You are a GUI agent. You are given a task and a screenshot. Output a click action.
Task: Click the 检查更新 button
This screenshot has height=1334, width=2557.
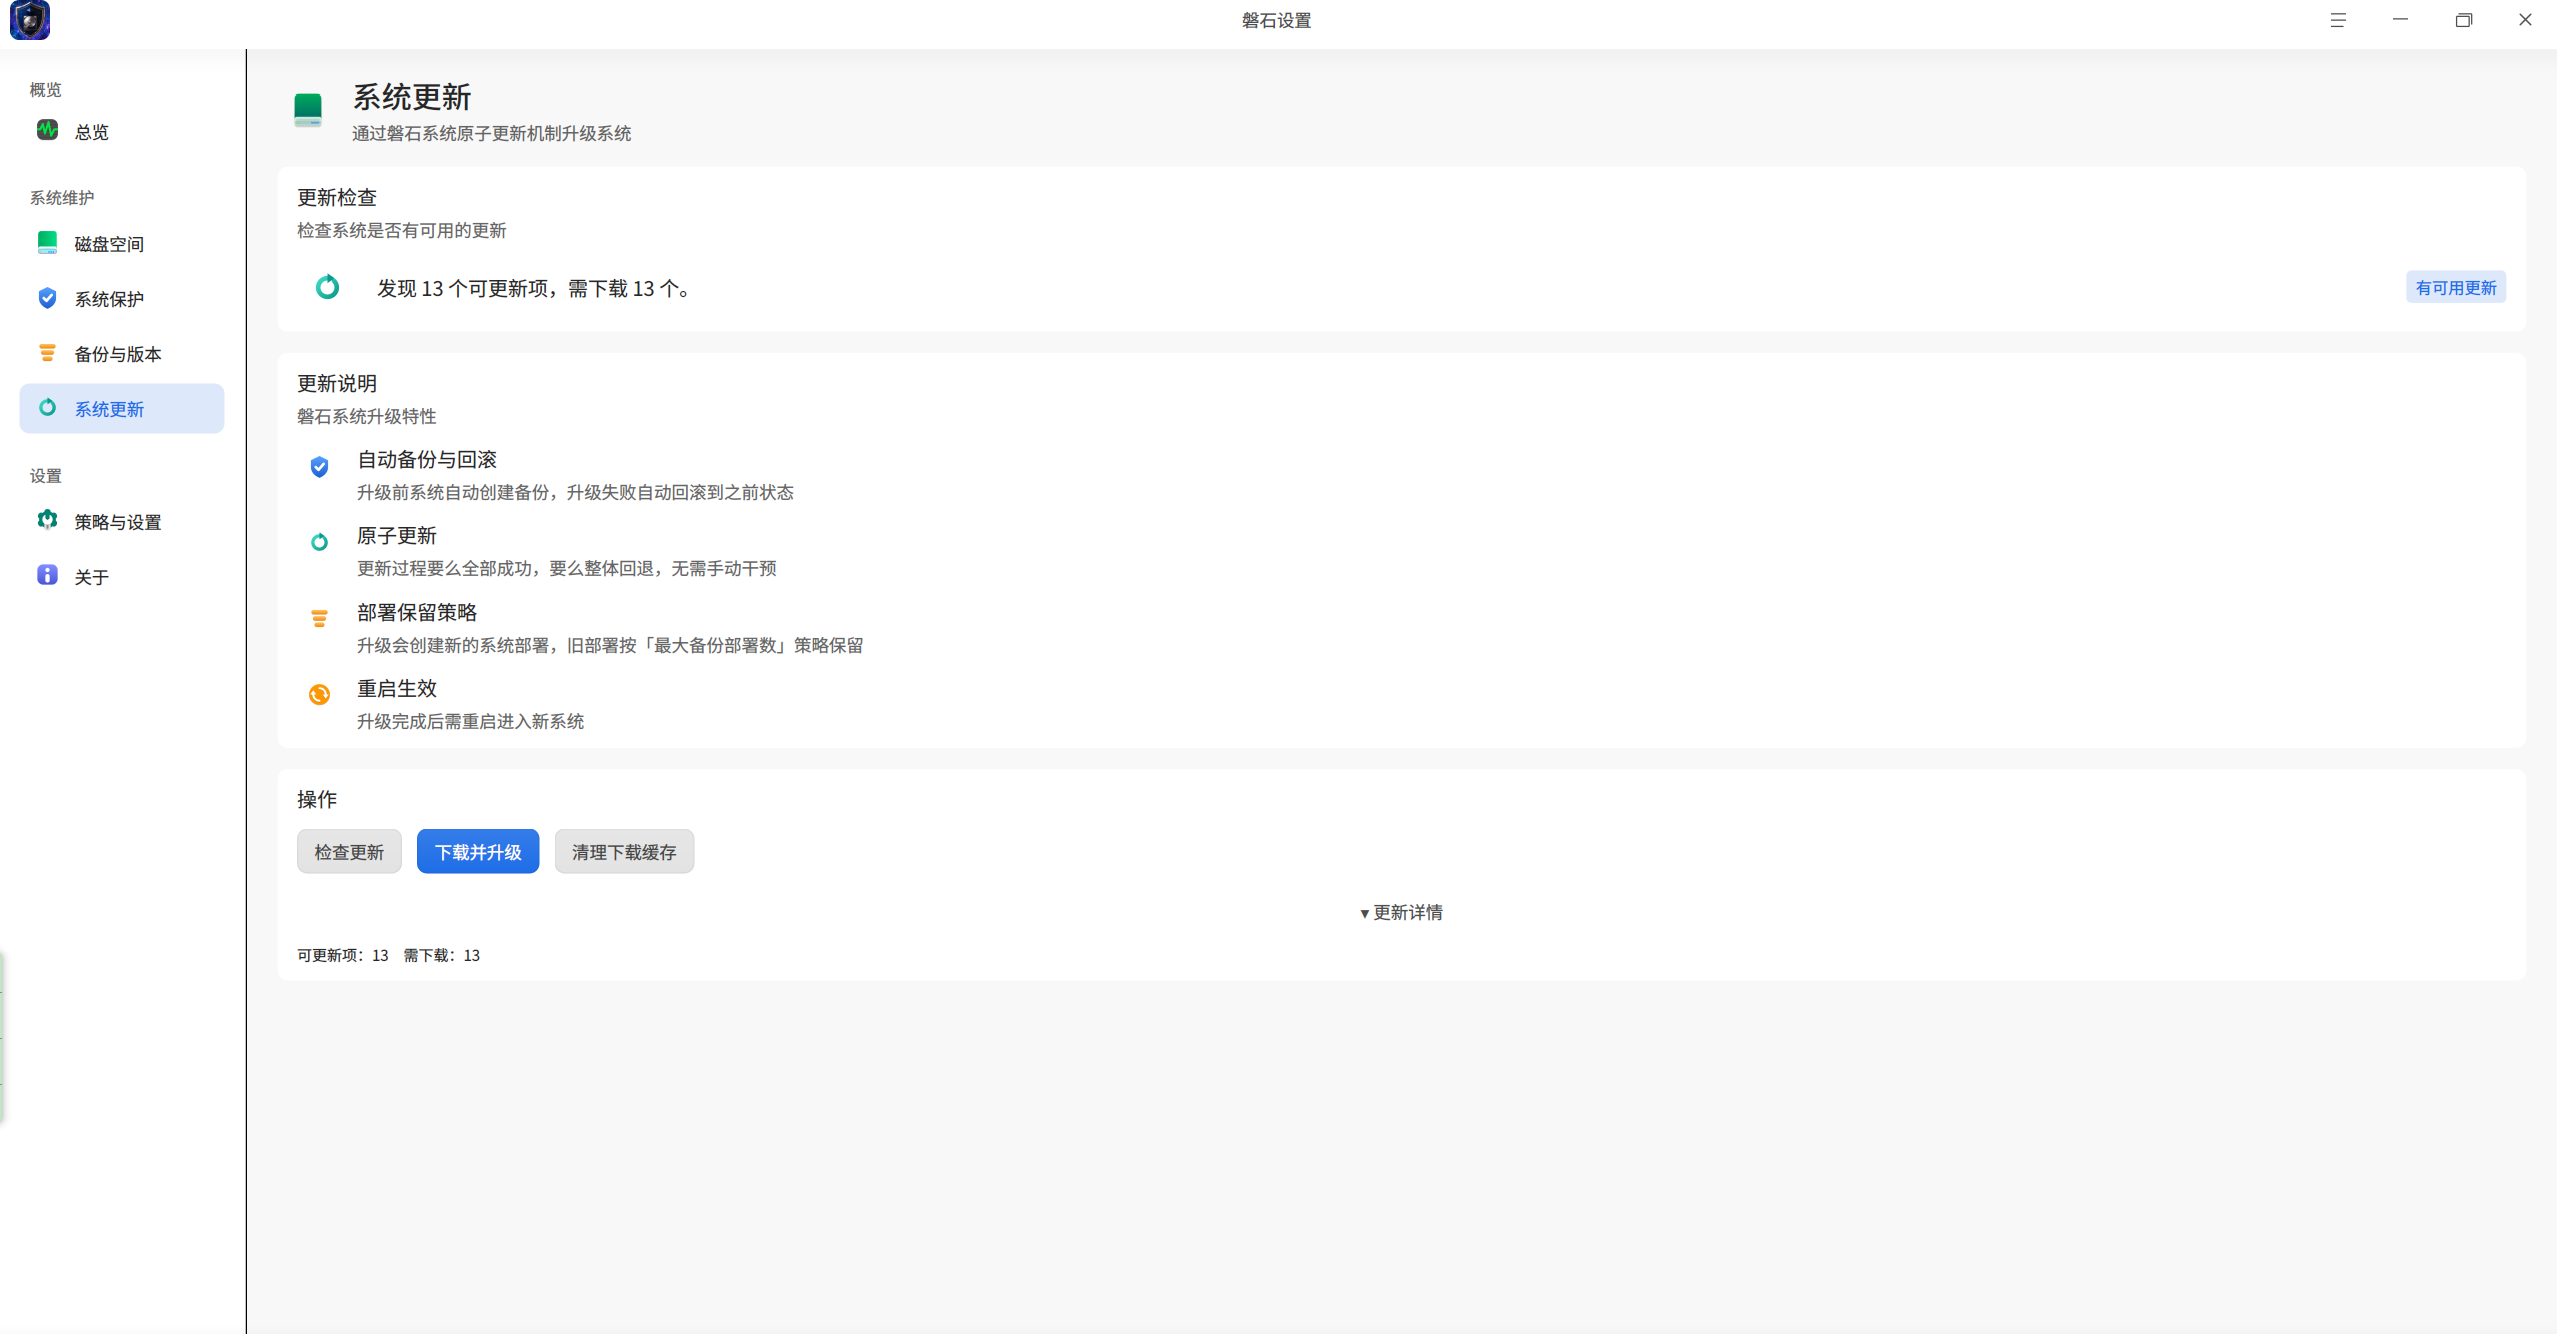pos(349,852)
